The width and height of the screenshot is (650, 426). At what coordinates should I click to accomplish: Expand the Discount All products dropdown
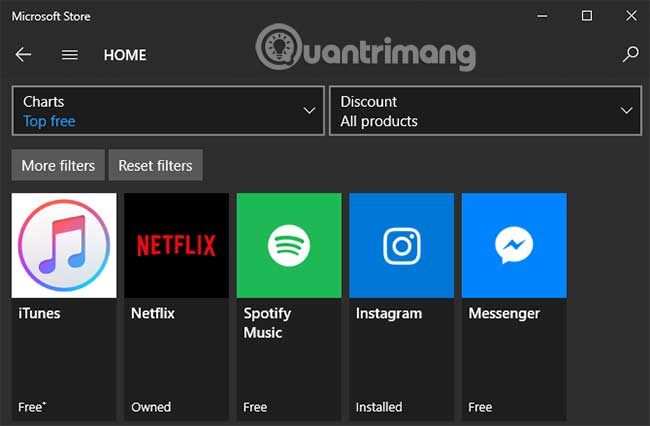(485, 111)
